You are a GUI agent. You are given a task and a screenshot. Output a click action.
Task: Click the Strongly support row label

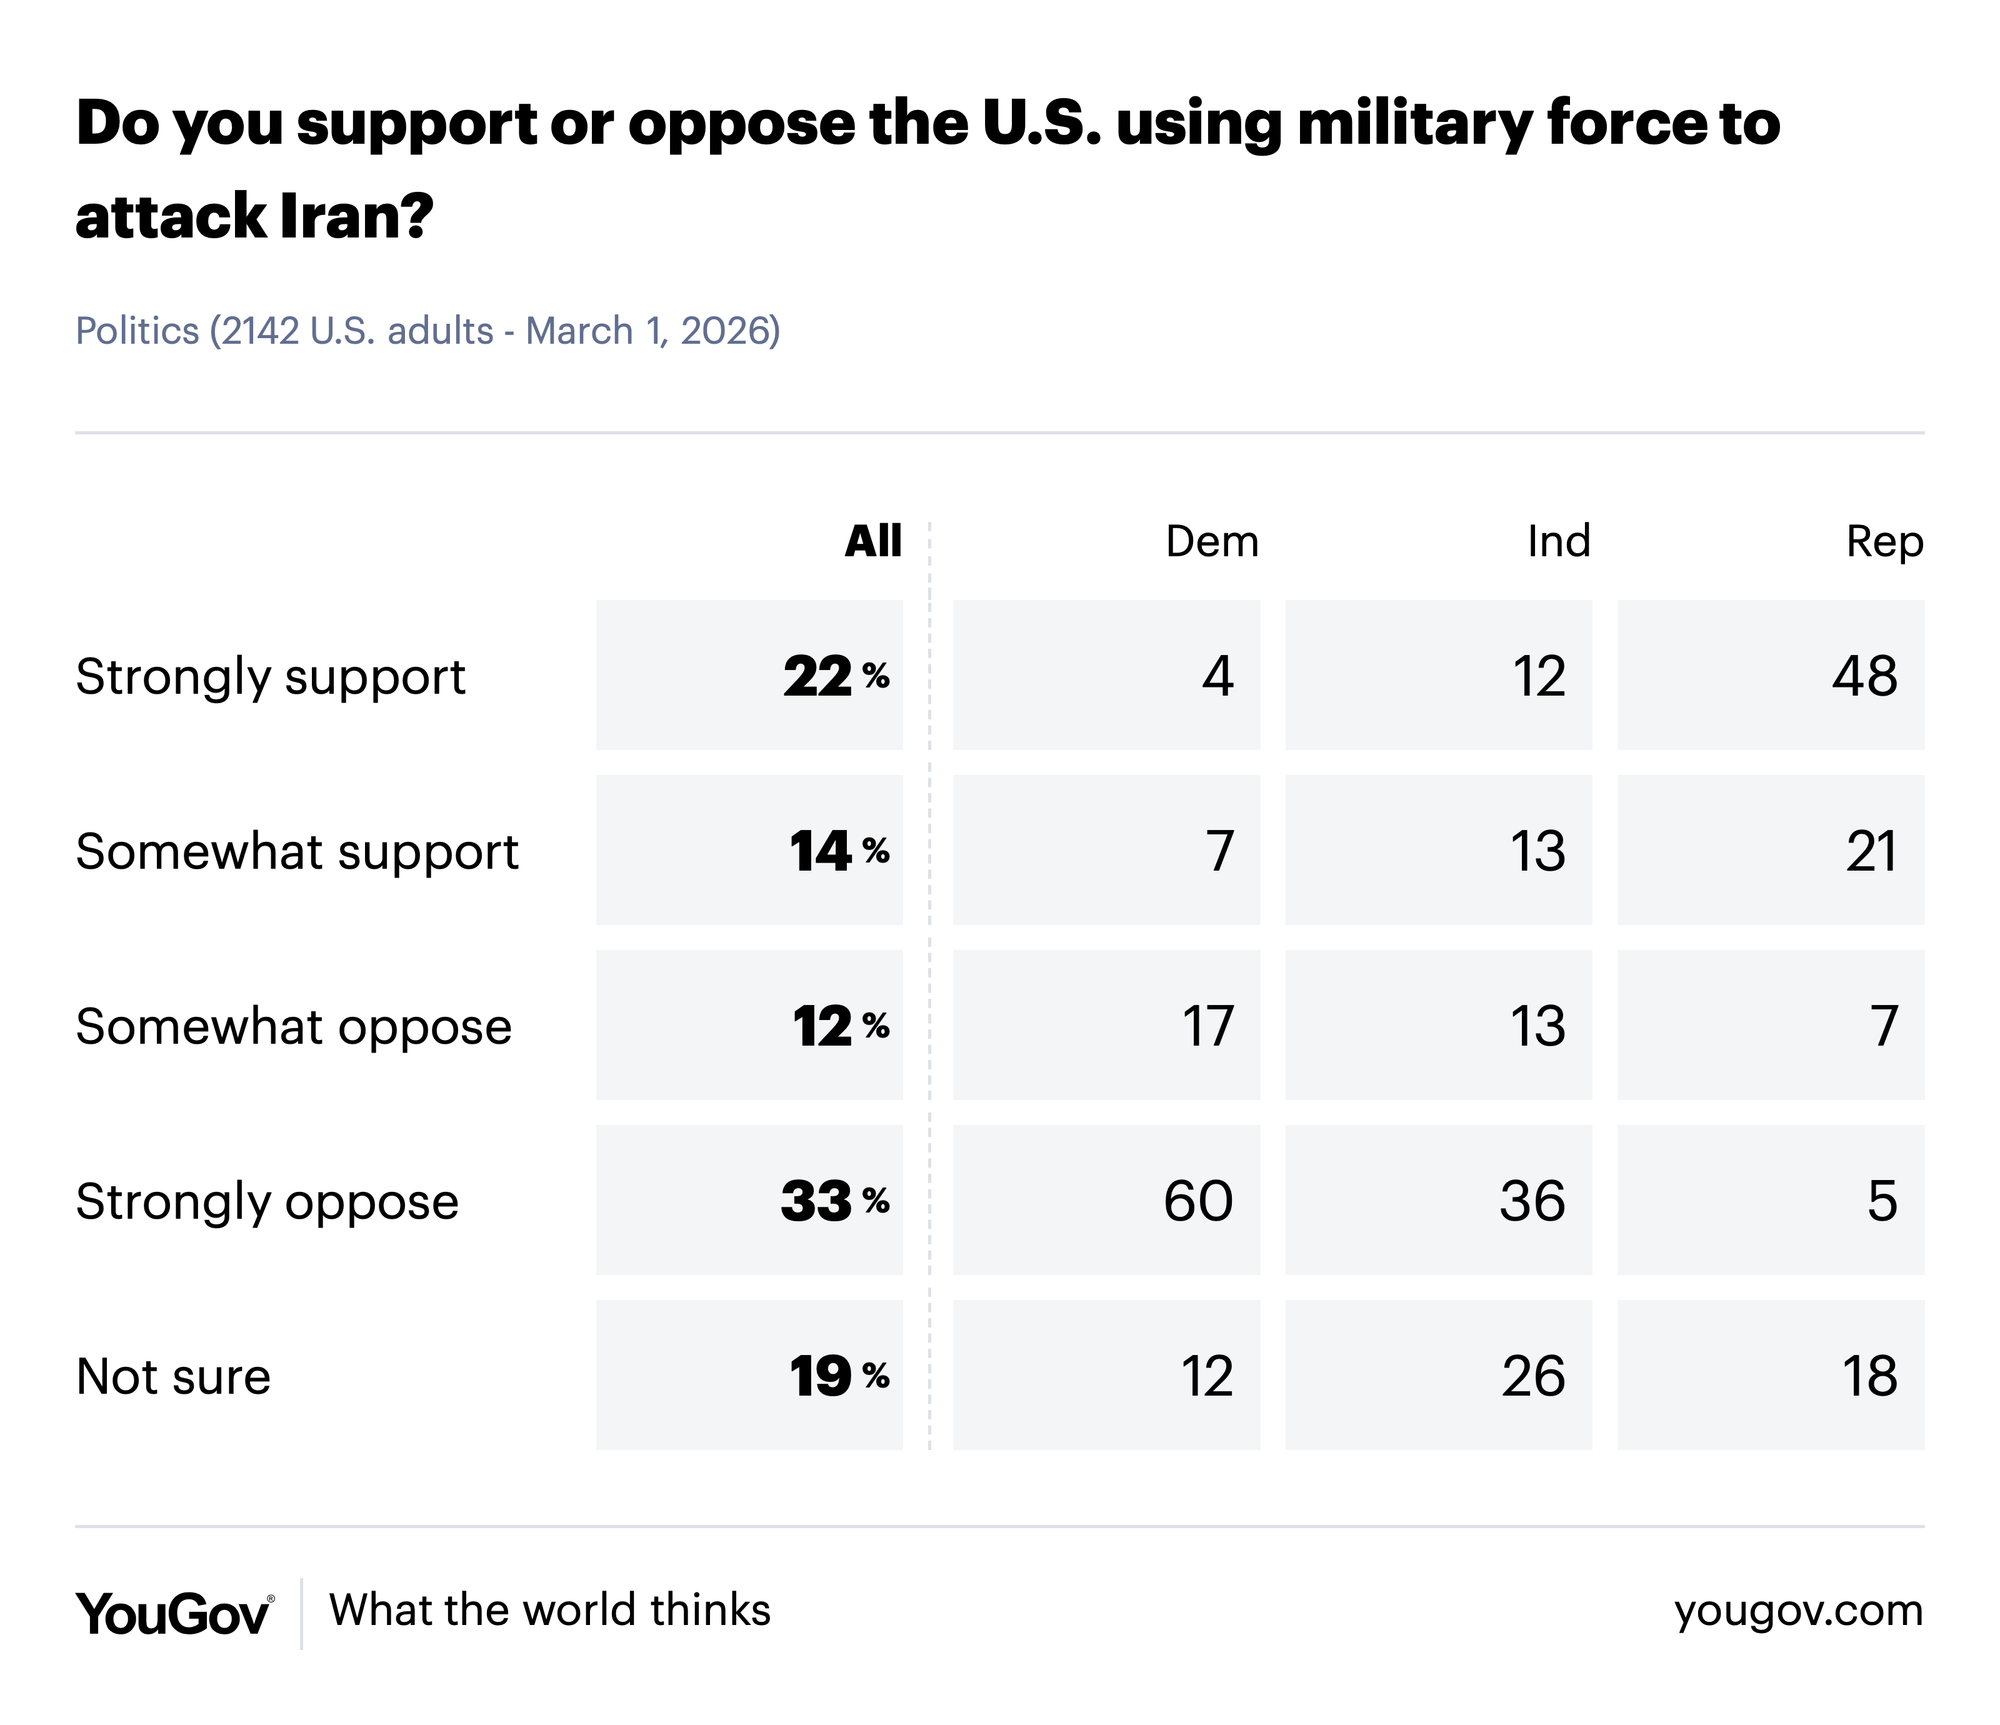pyautogui.click(x=271, y=677)
